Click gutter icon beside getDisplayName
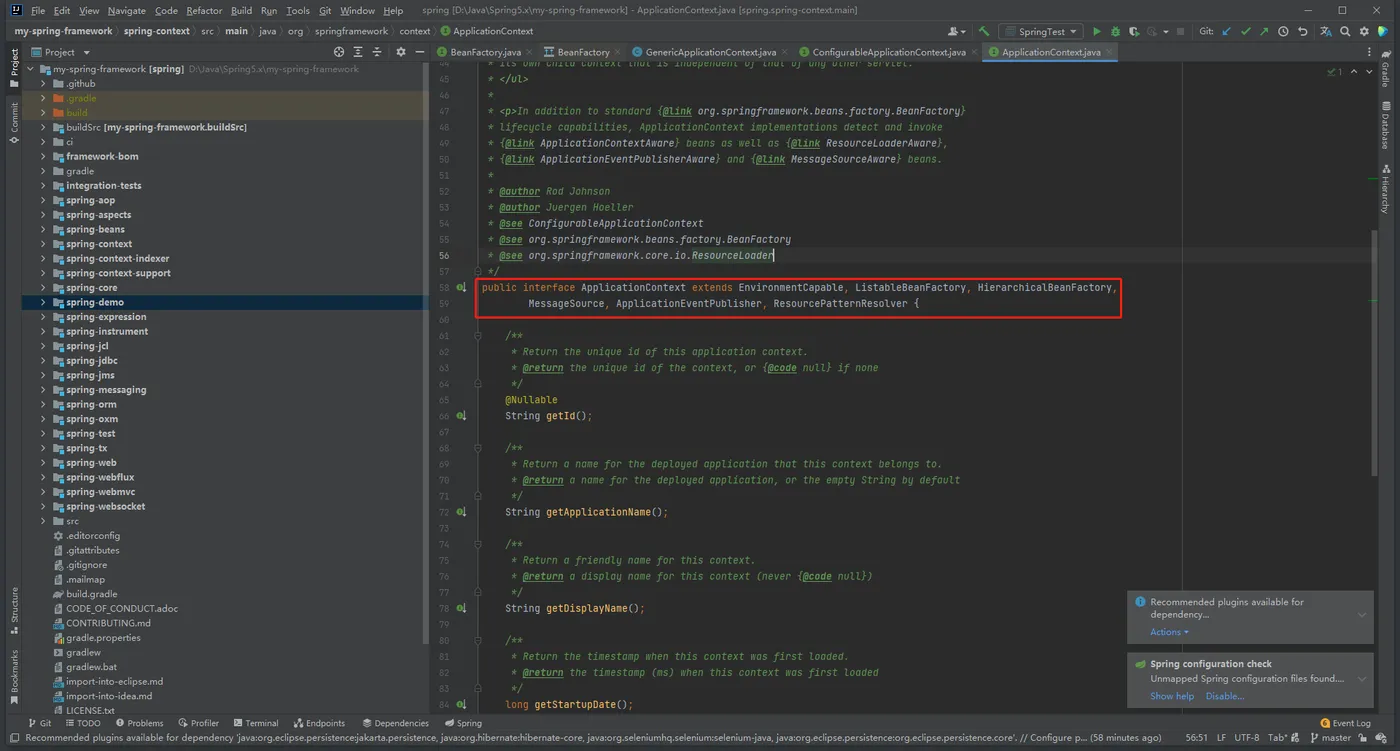Screen dimensions: 1400x751 click(x=461, y=608)
